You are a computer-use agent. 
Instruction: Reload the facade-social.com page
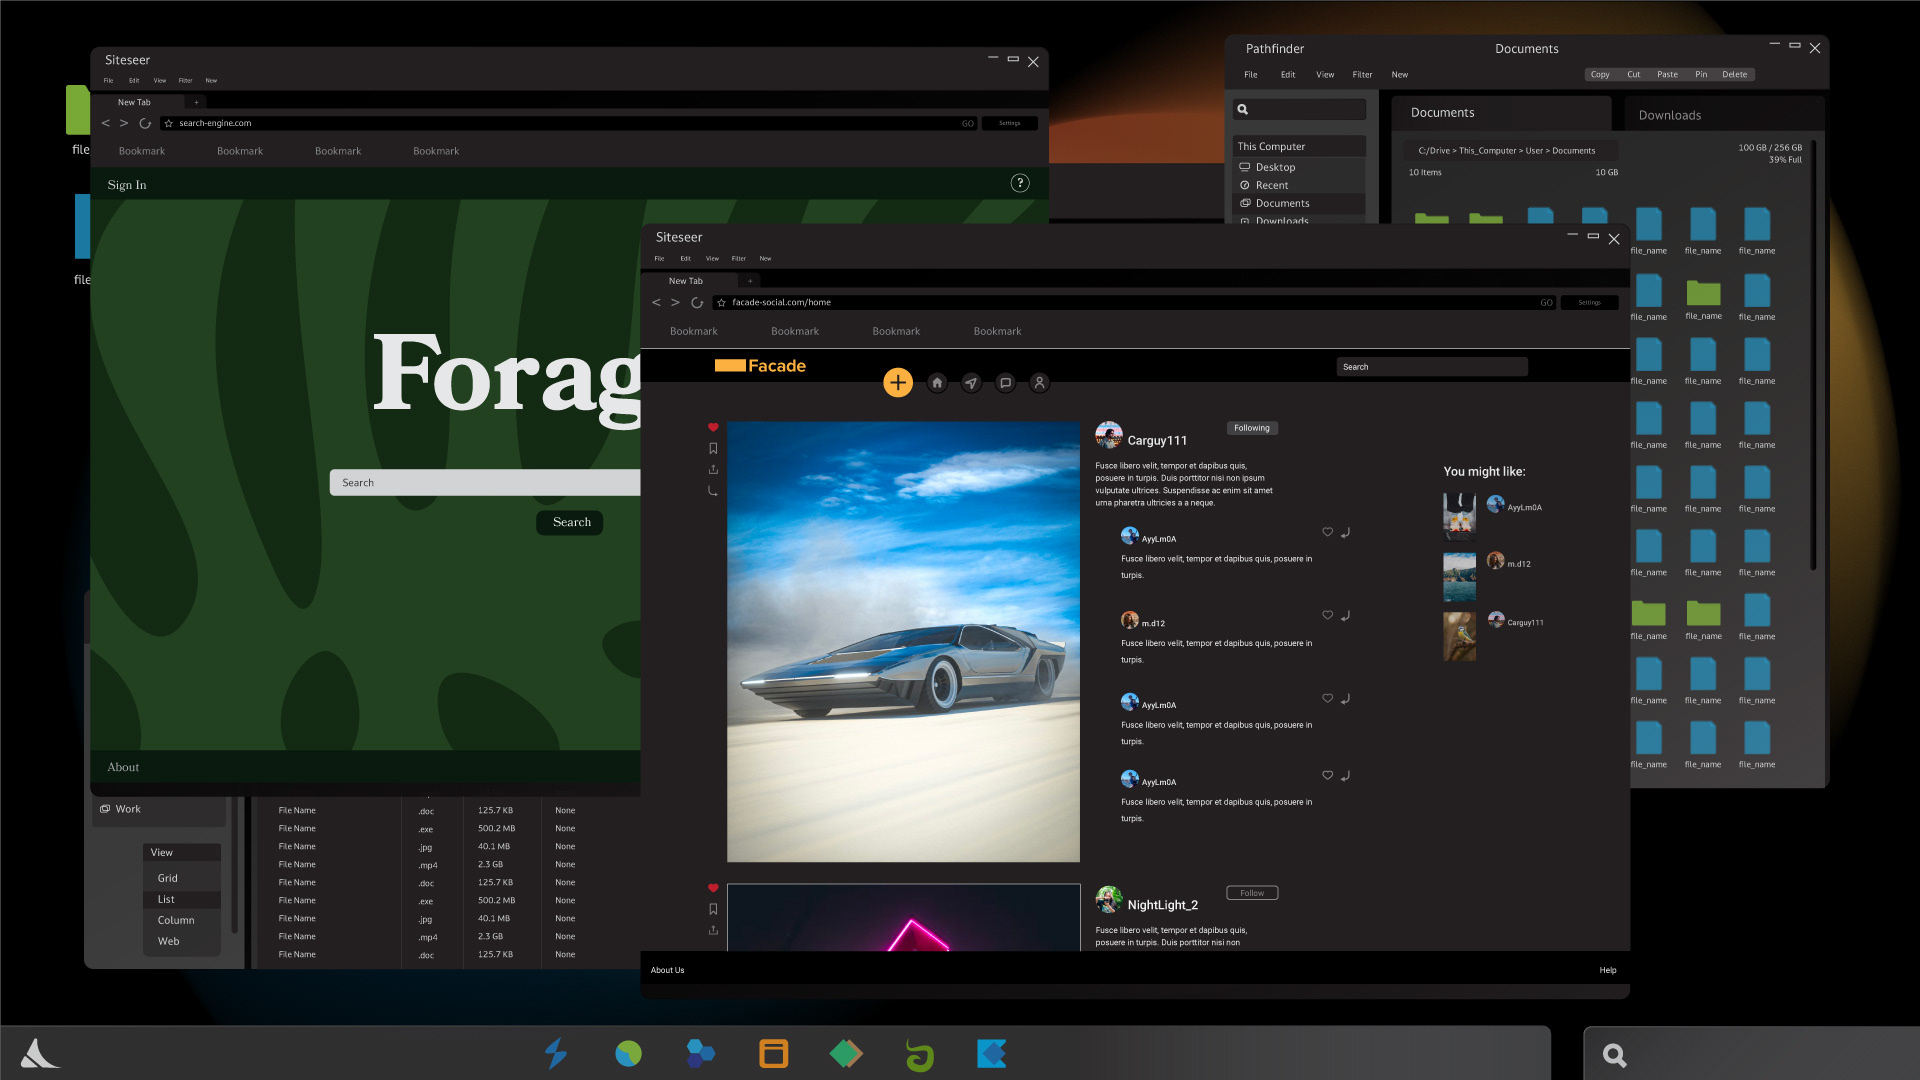click(x=697, y=302)
